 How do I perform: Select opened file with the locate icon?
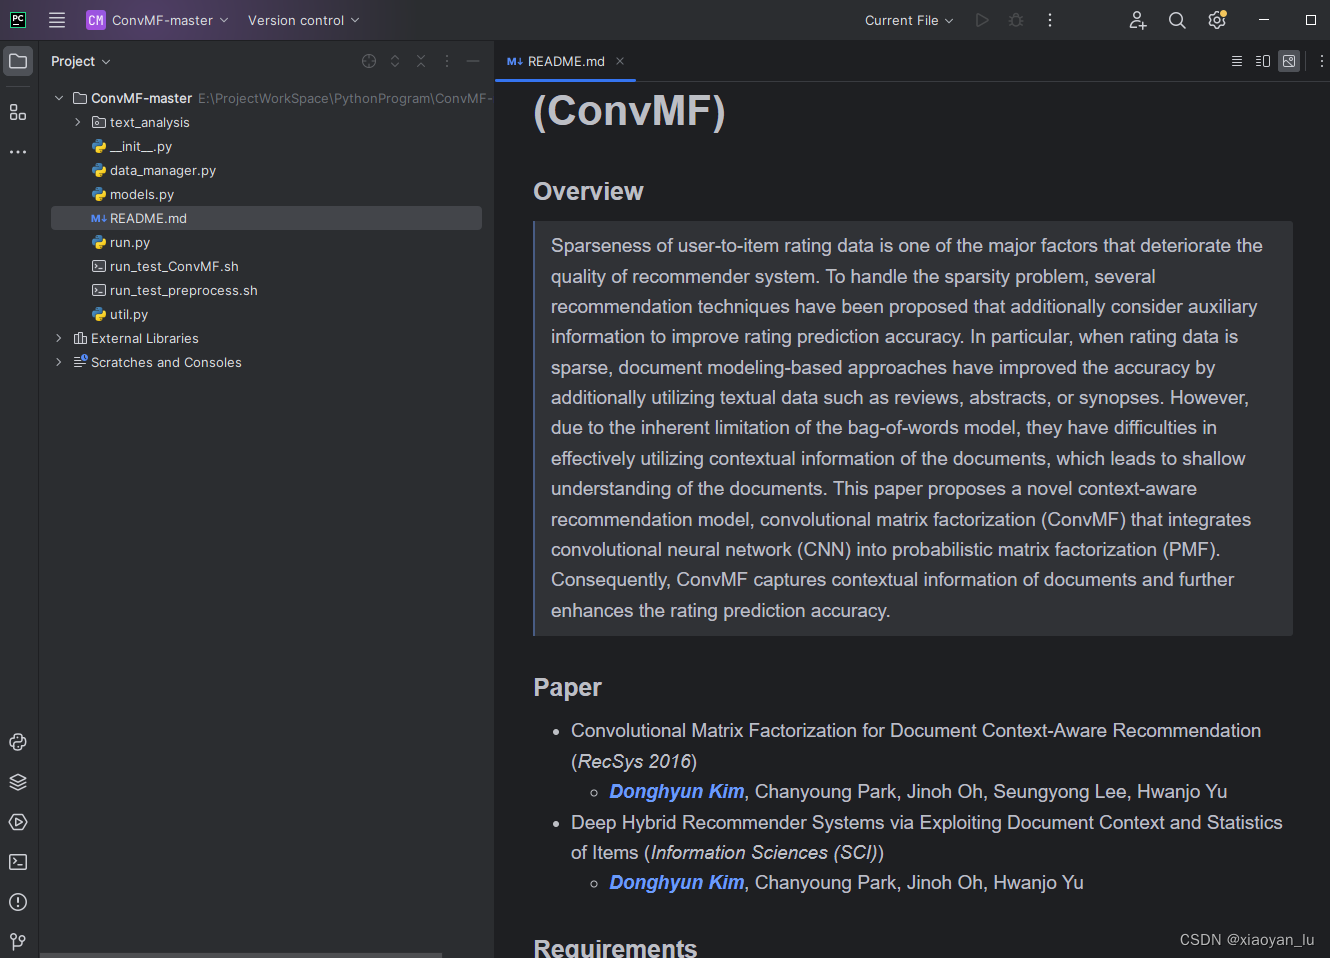[368, 61]
